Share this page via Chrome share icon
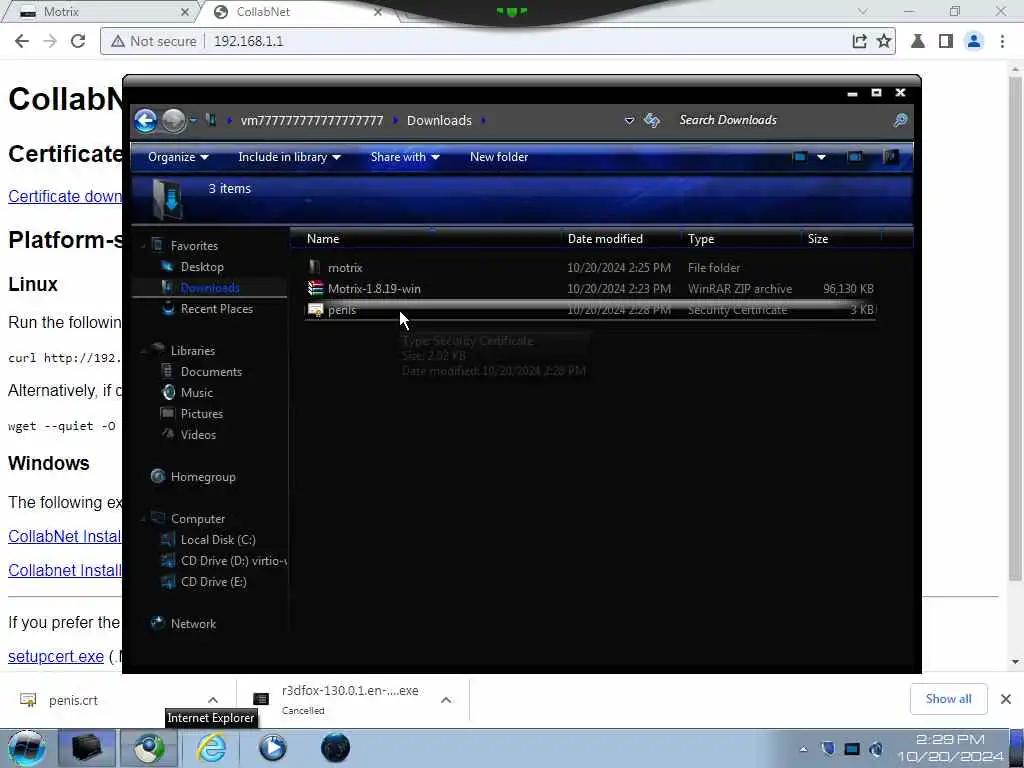The width and height of the screenshot is (1024, 768). (x=859, y=41)
